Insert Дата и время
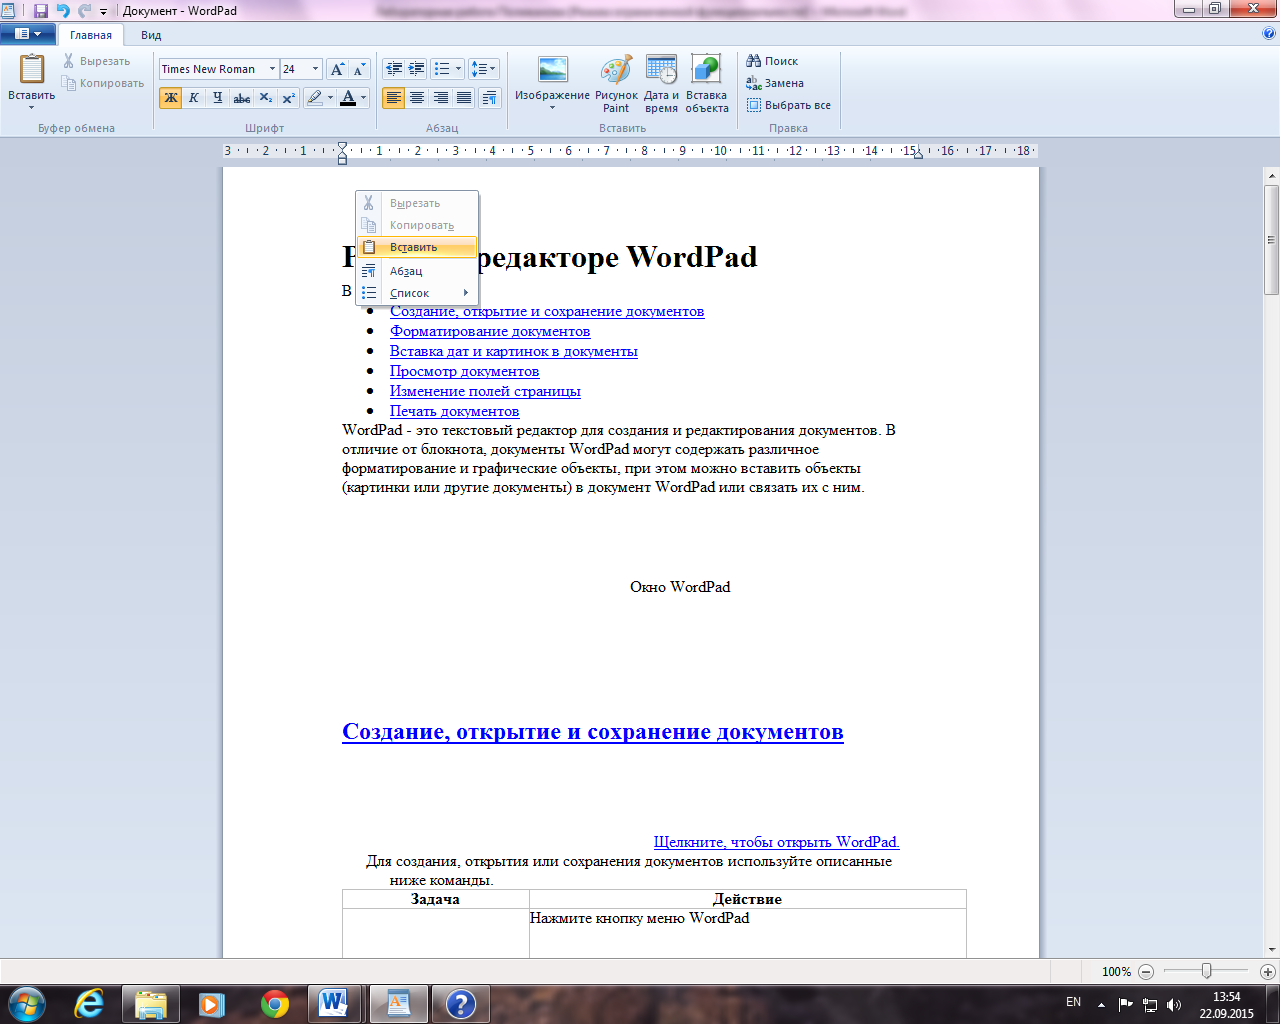1280x1024 pixels. pyautogui.click(x=661, y=84)
